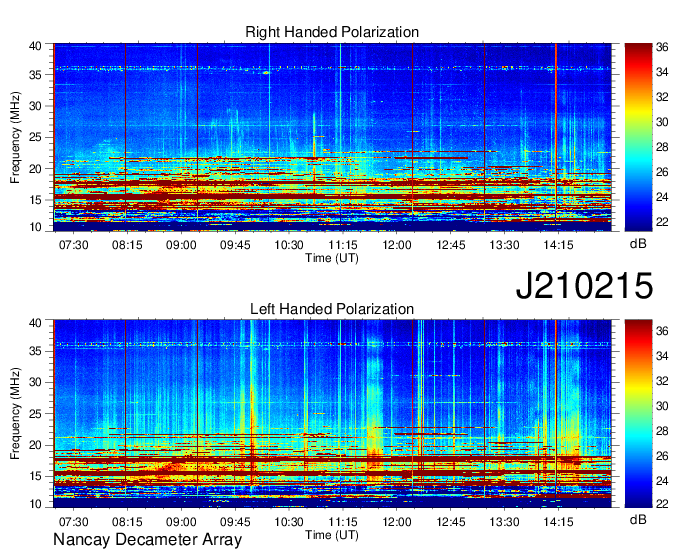Click 08:15 time tick on Left Handed plot
Viewport: 680px width, 552px height.
127,522
